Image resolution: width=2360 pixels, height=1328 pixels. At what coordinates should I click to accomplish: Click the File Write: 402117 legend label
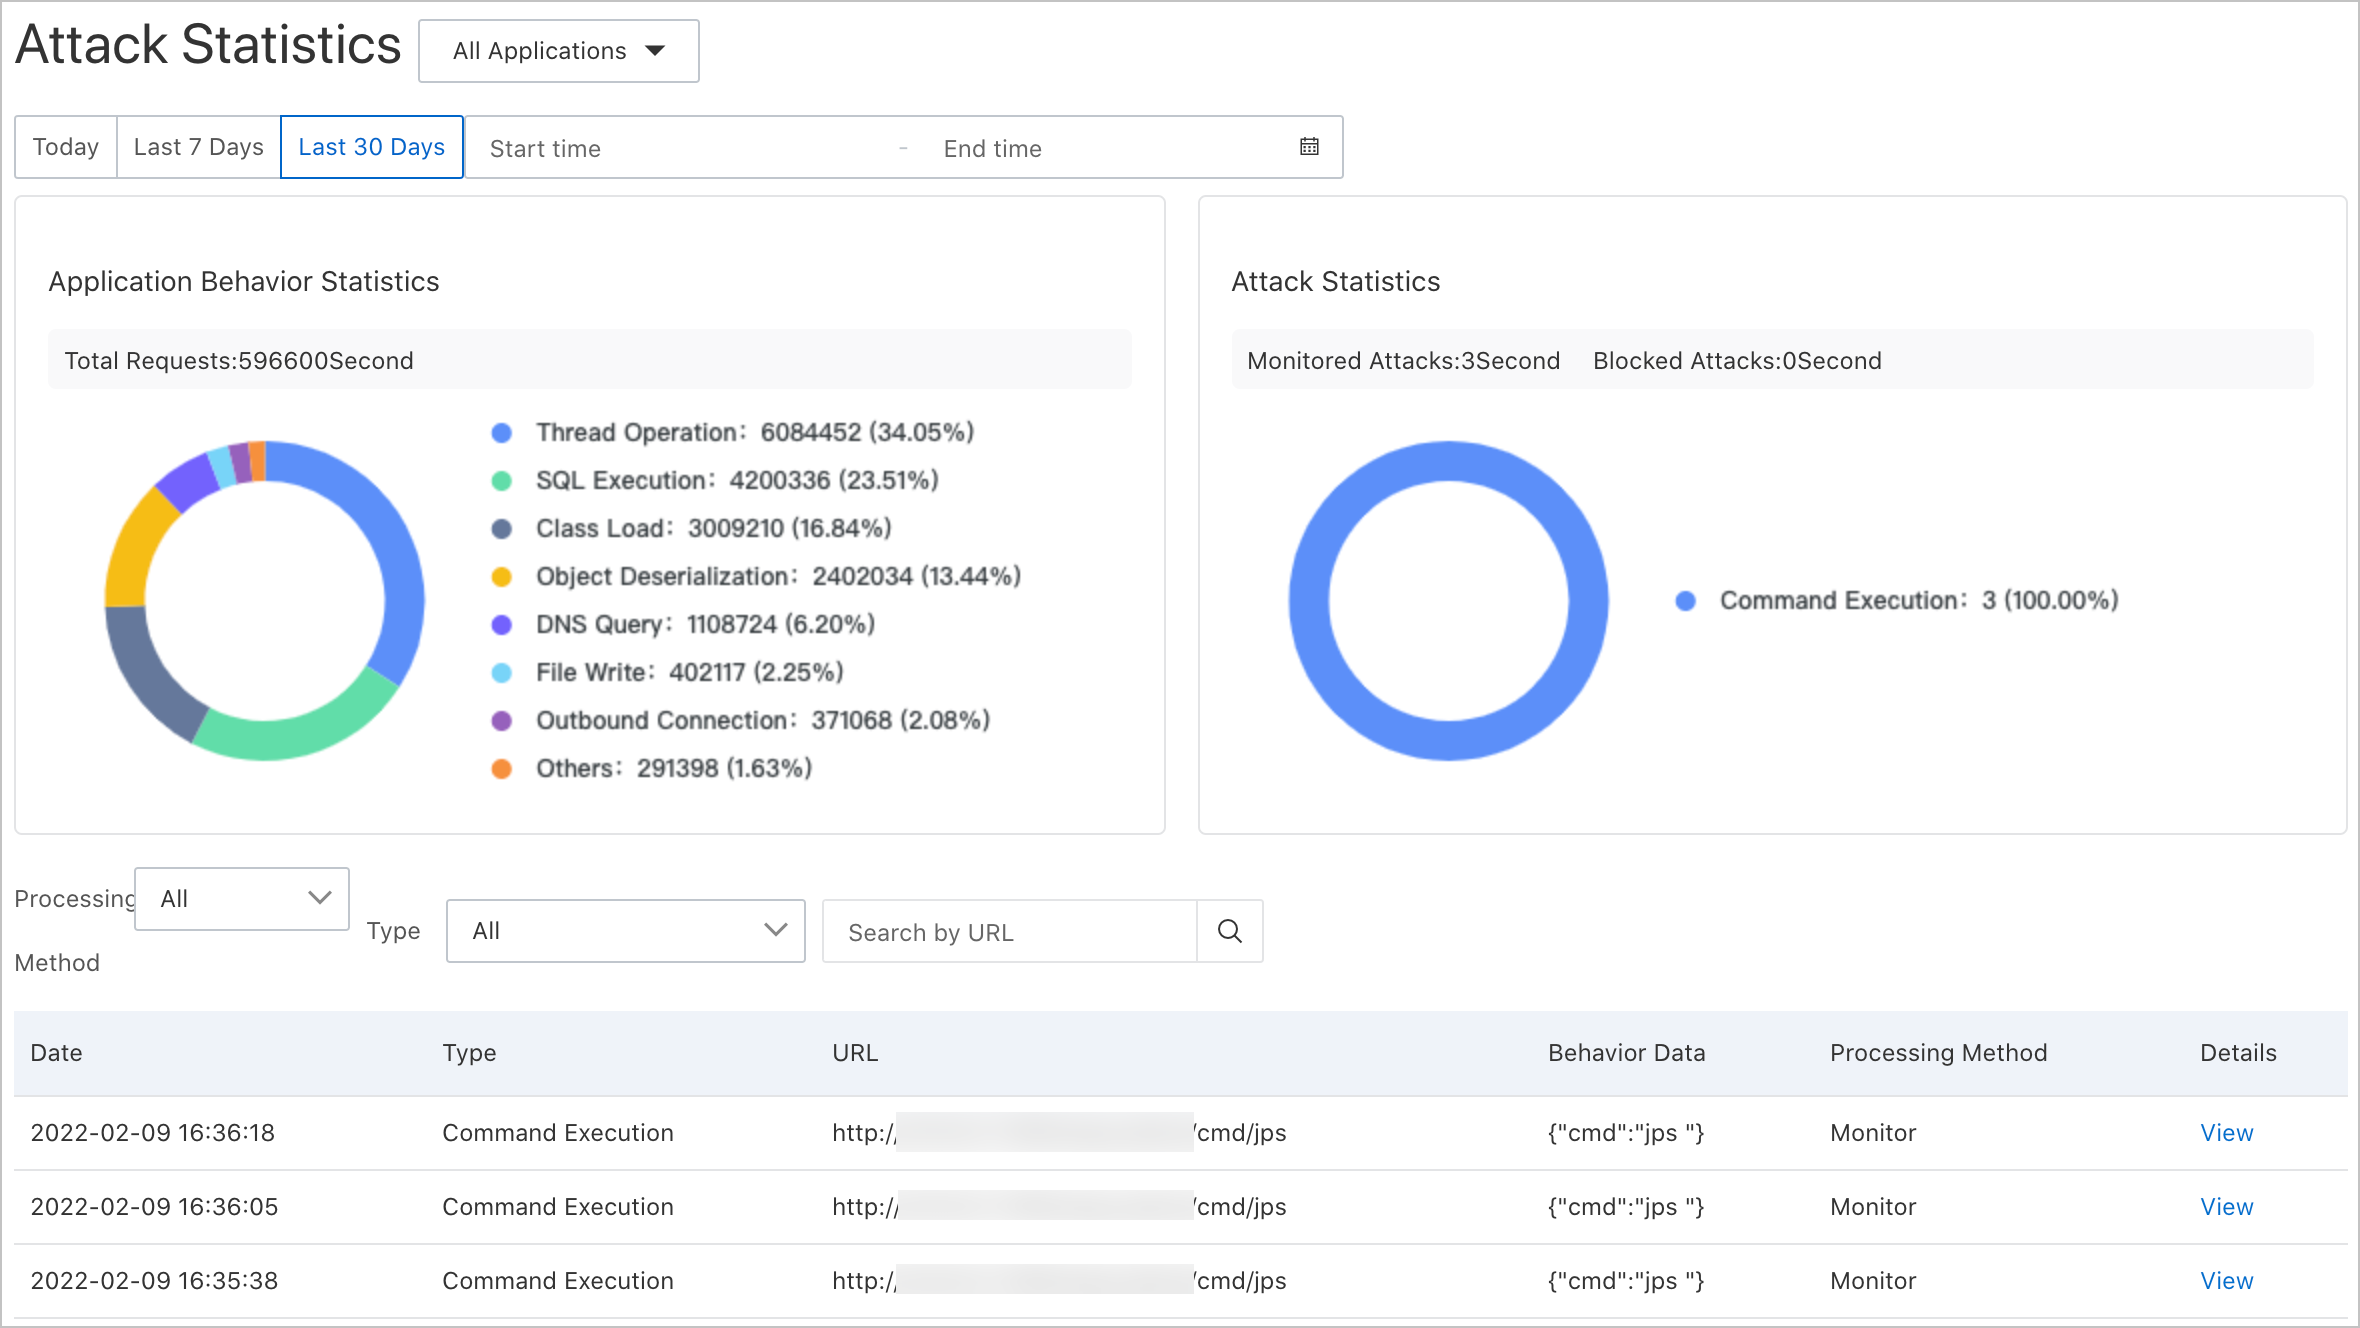point(690,673)
